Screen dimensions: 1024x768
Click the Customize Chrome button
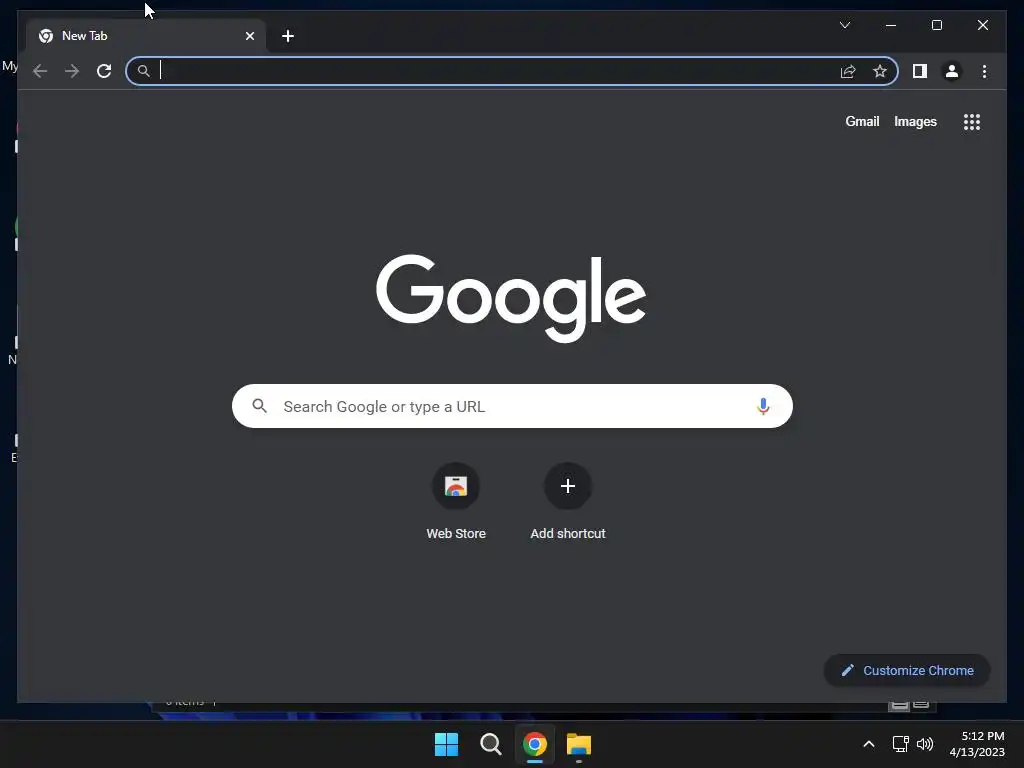point(906,671)
